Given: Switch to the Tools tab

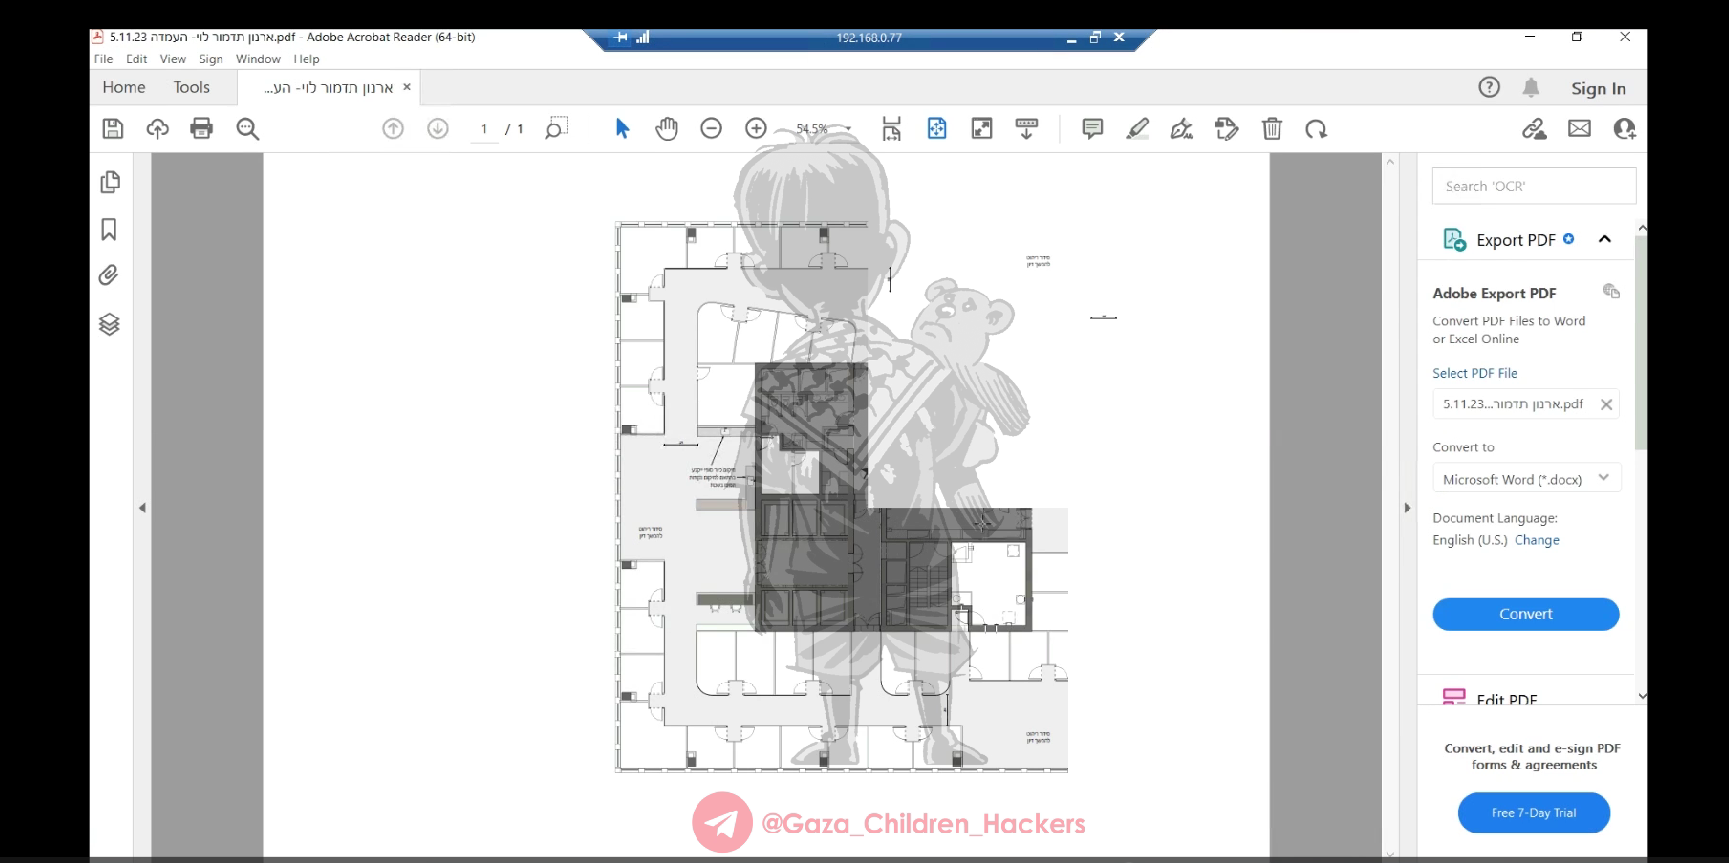Looking at the screenshot, I should point(191,88).
